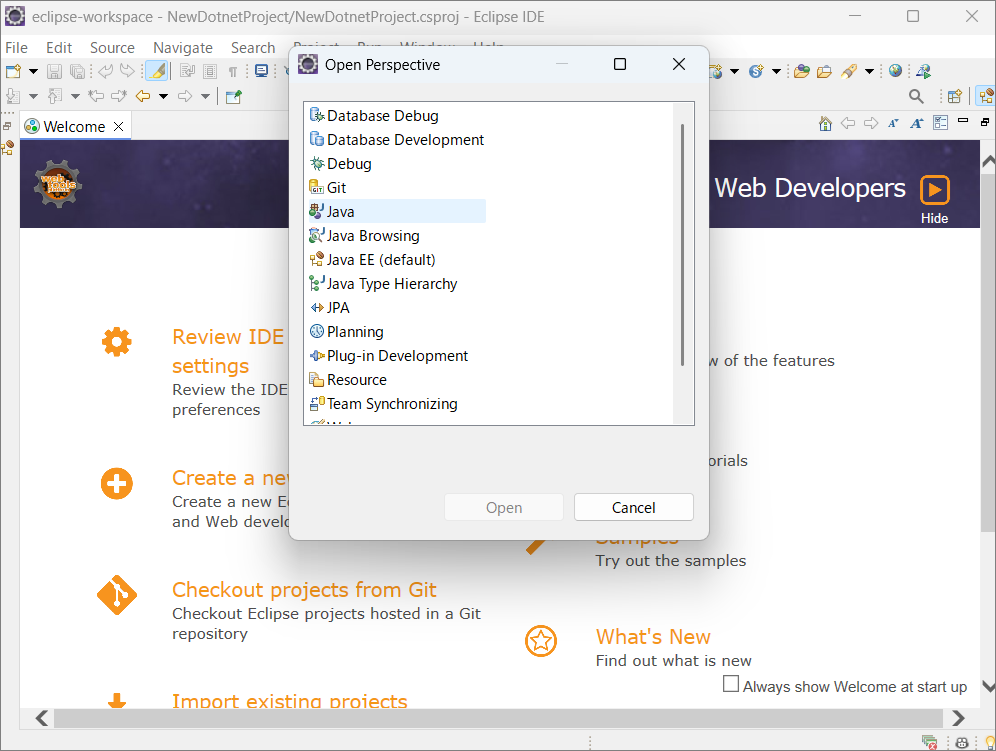
Task: Click Welcome horizontal scrollbar right arrow
Action: [x=958, y=718]
